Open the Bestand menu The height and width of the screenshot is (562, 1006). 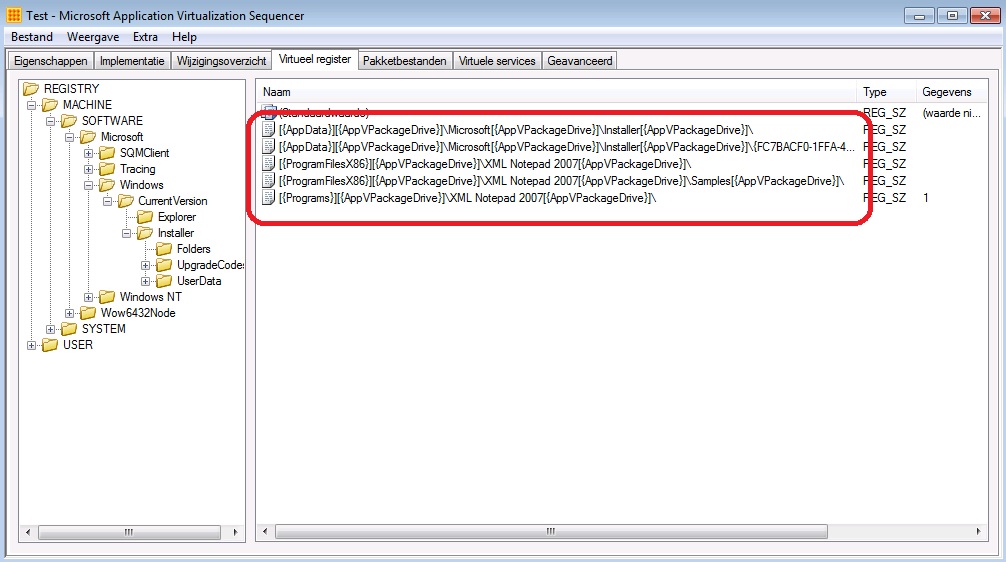pos(32,37)
